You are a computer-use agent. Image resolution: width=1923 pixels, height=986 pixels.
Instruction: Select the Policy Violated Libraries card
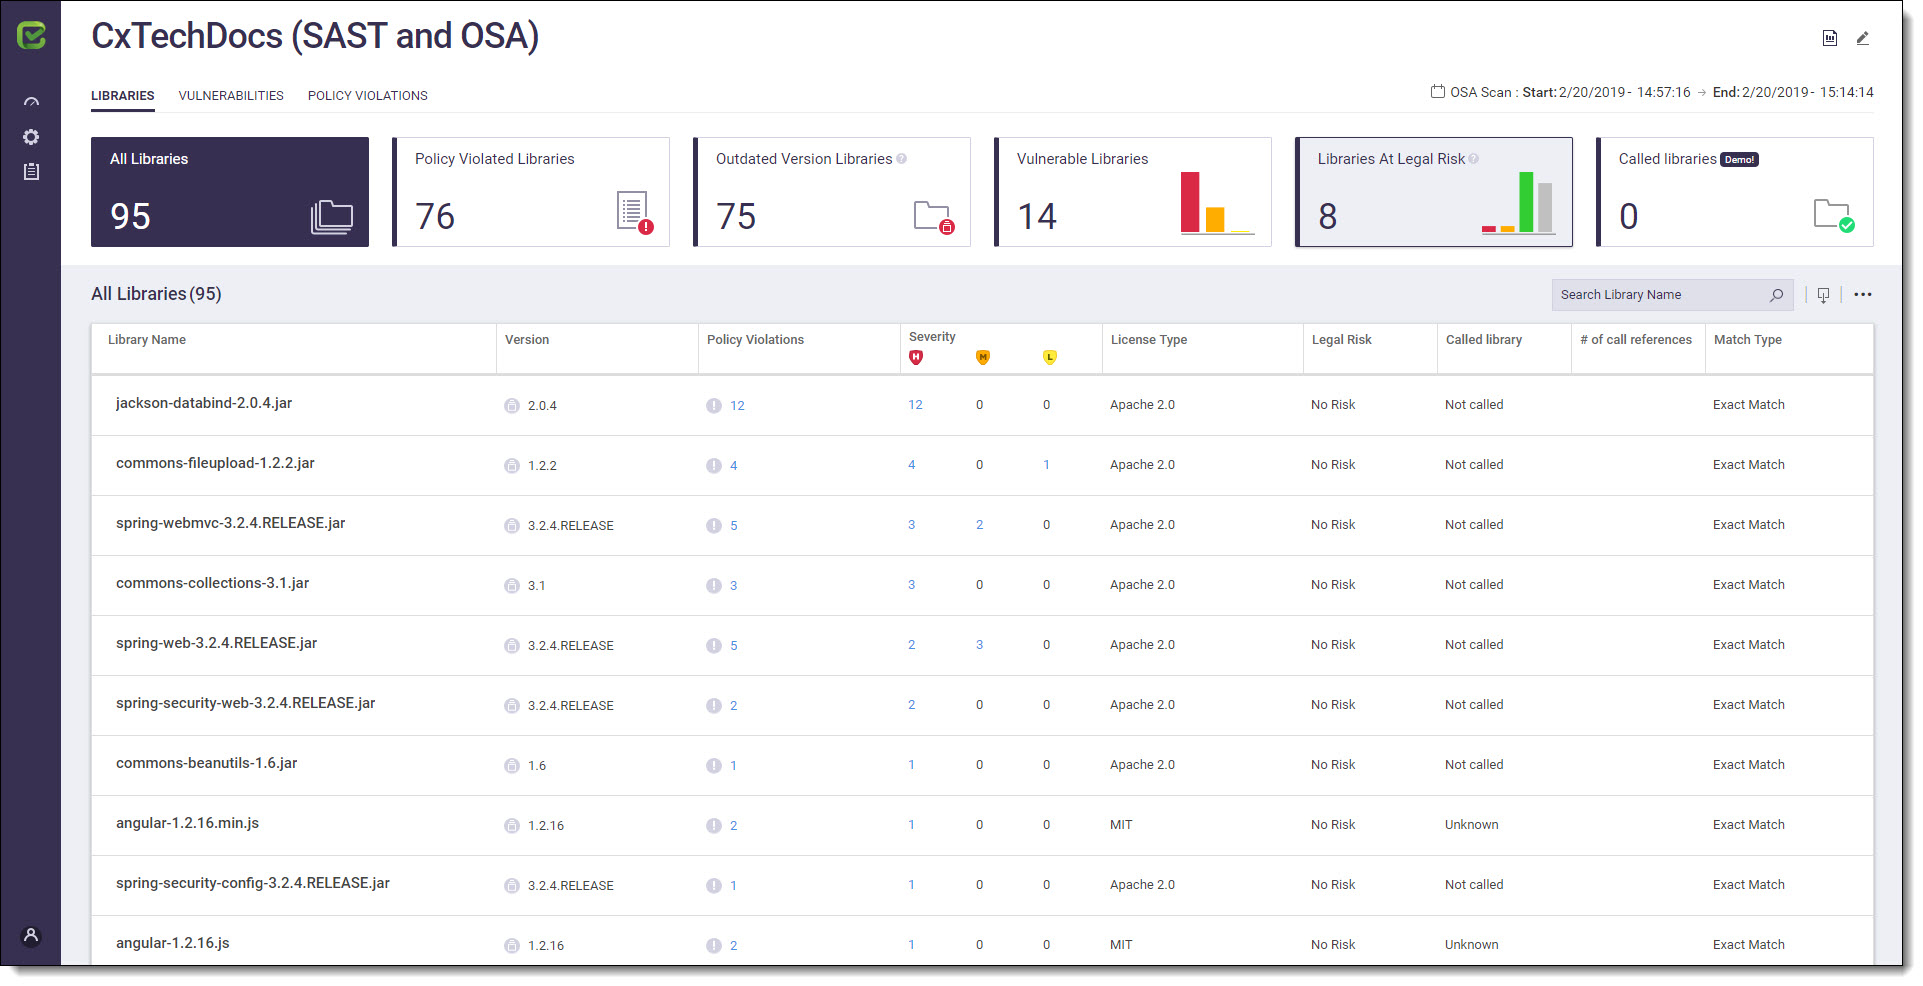tap(531, 192)
